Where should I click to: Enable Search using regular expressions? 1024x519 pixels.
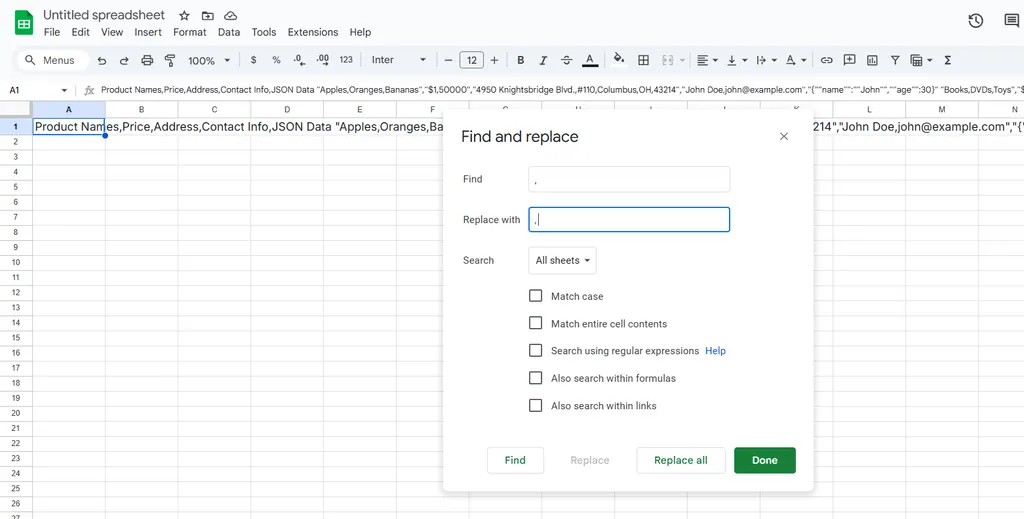(x=536, y=351)
